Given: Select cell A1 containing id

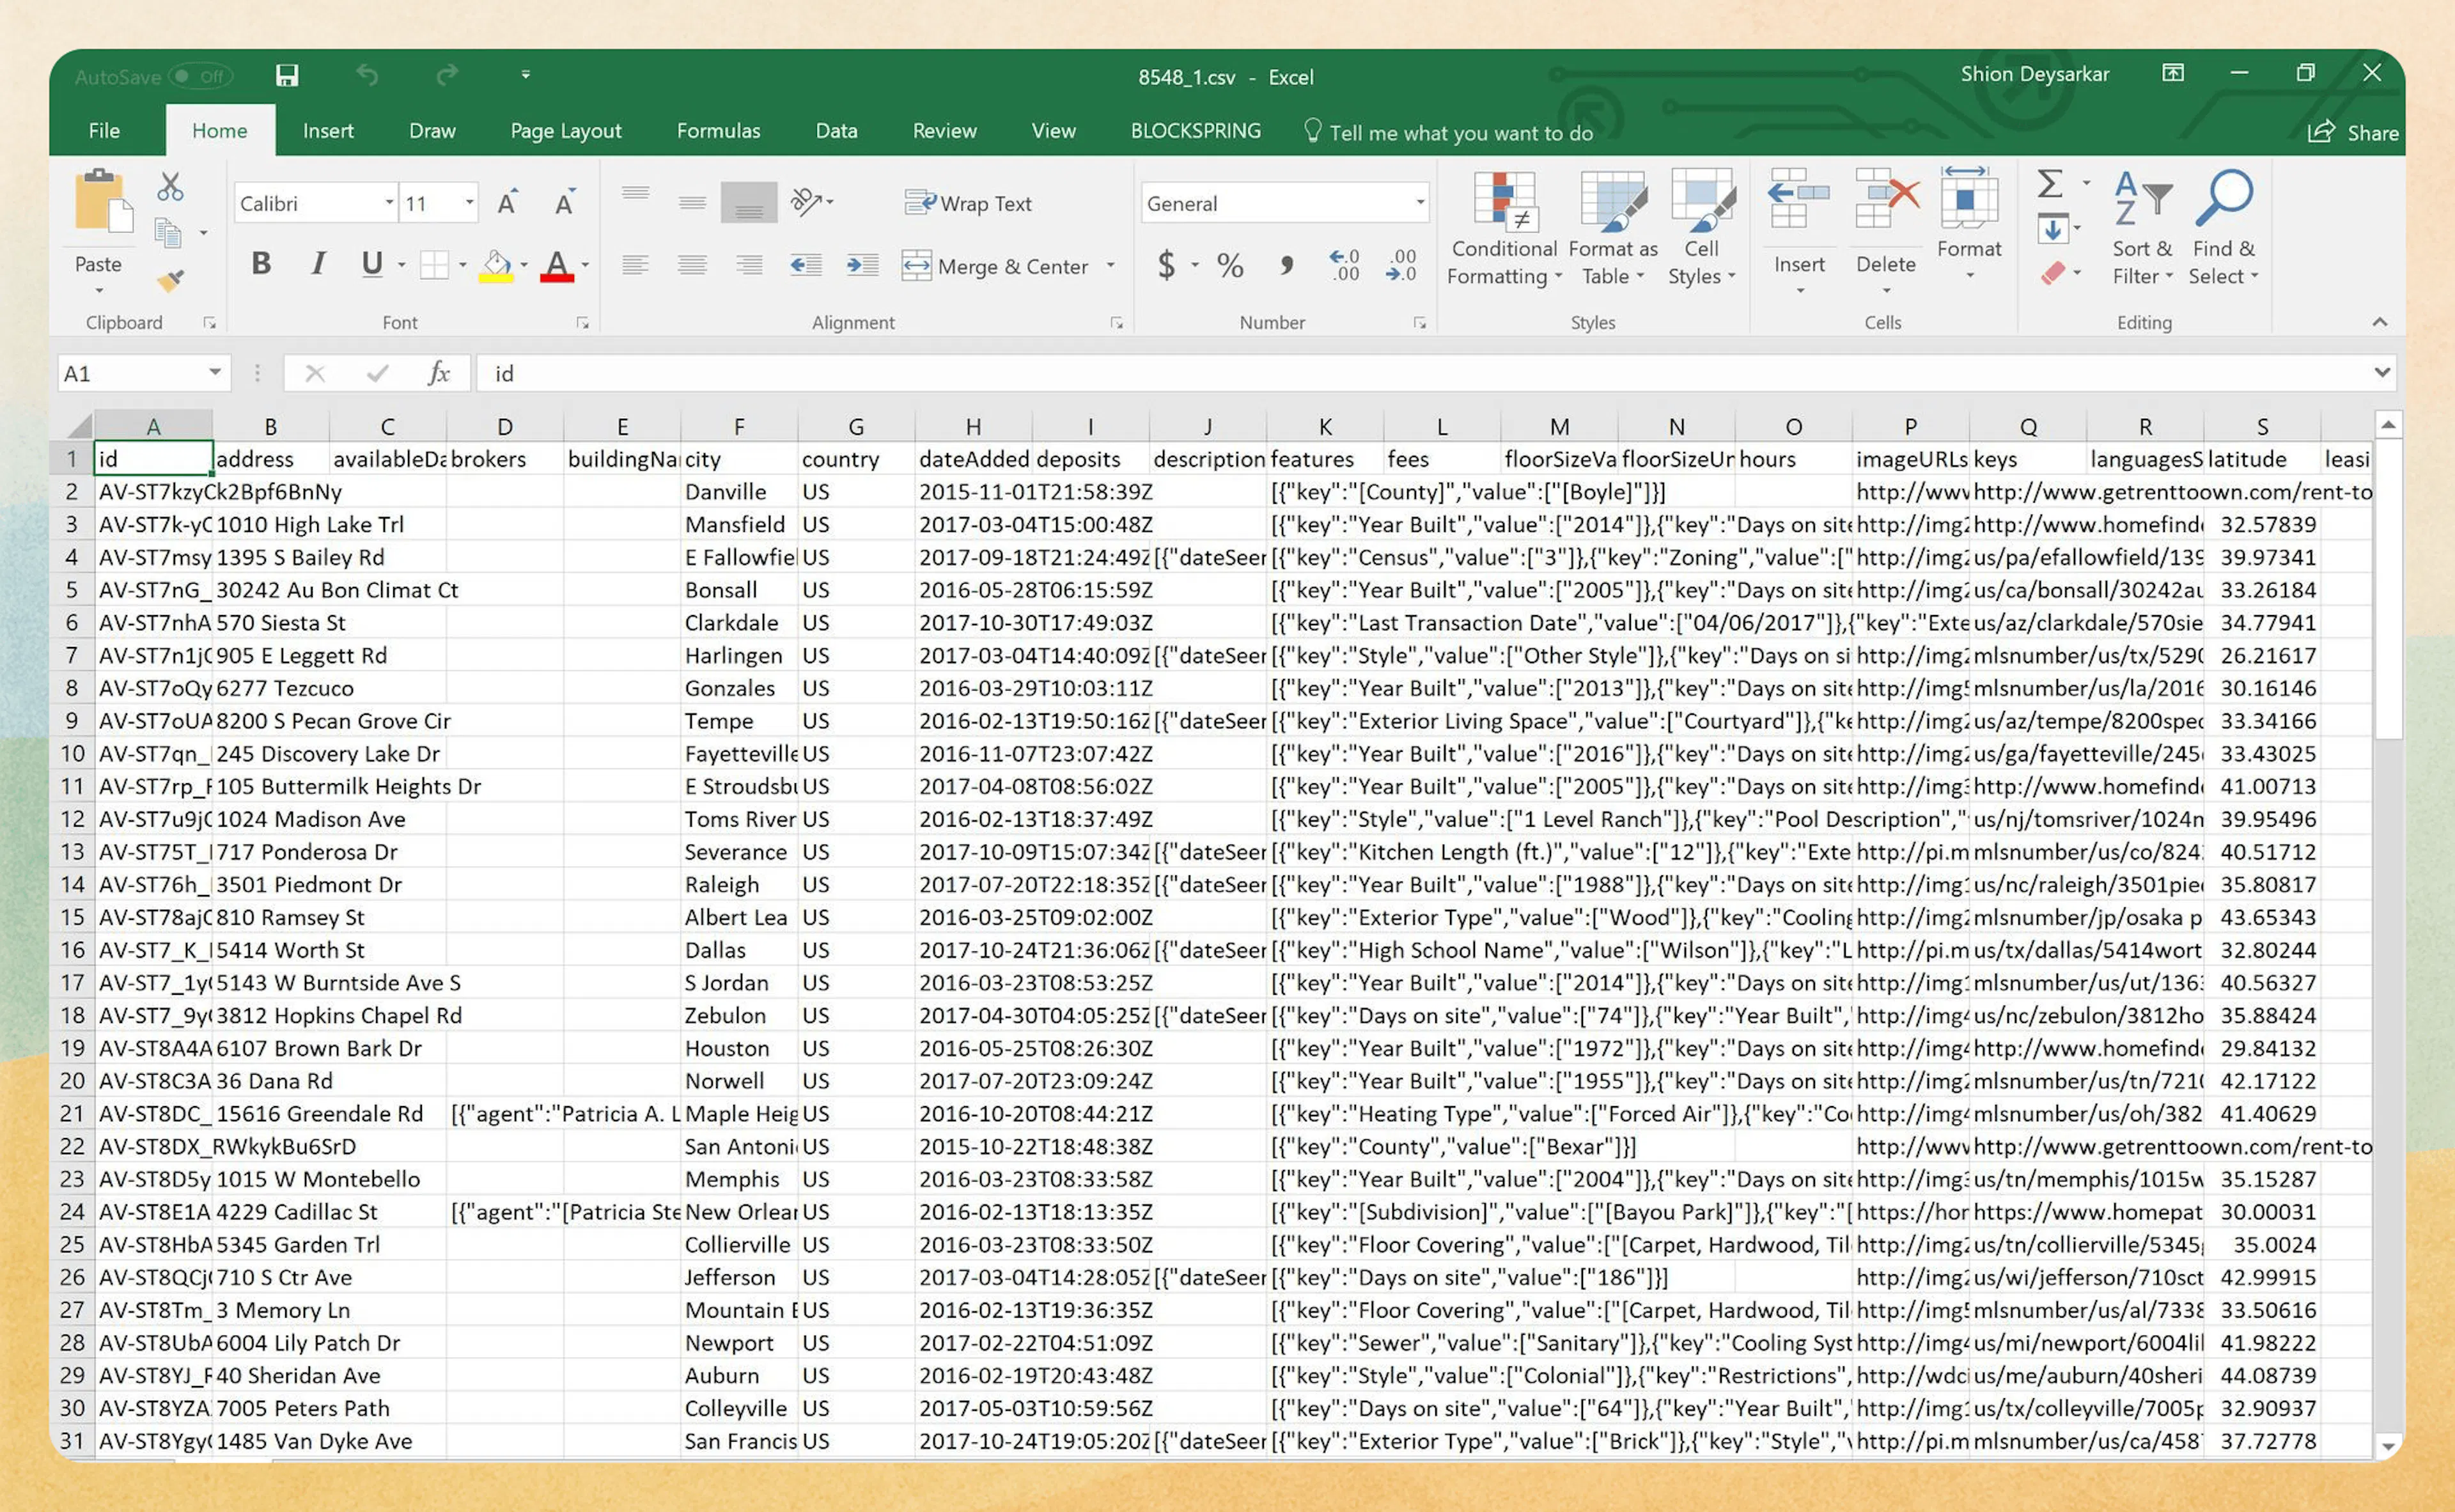Looking at the screenshot, I should coord(153,457).
